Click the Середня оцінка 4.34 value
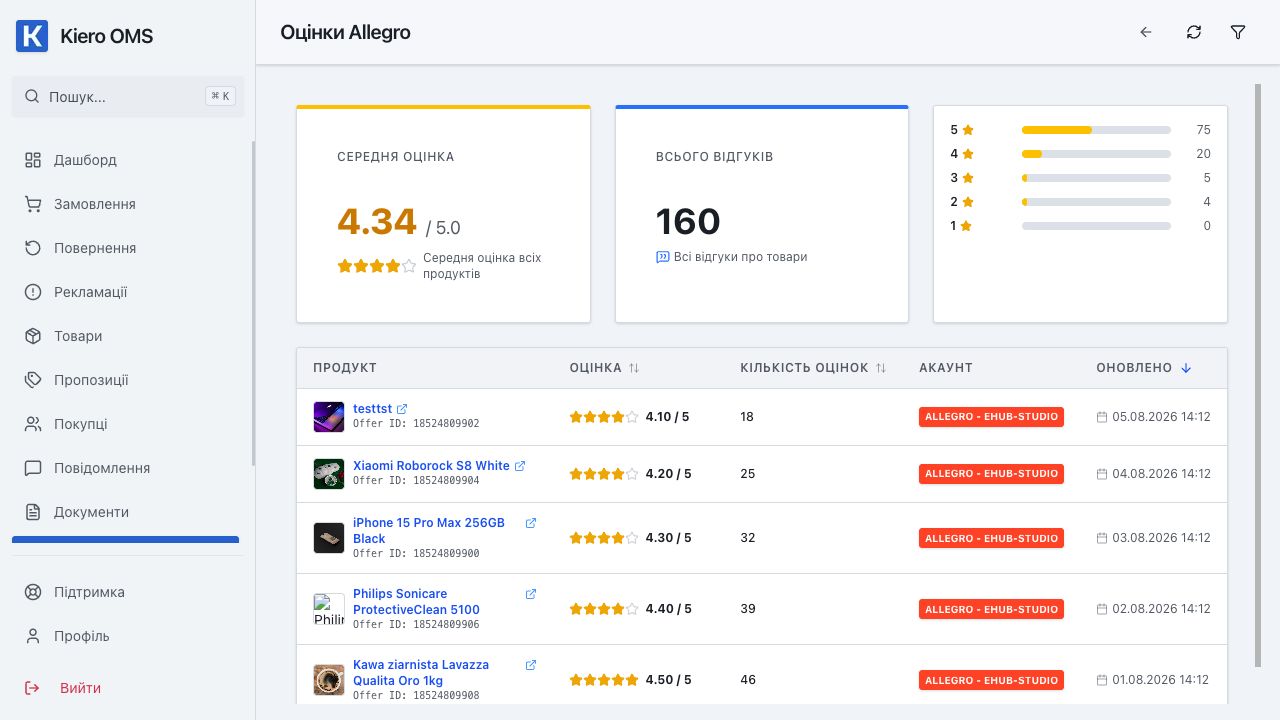The width and height of the screenshot is (1280, 720). 377,222
